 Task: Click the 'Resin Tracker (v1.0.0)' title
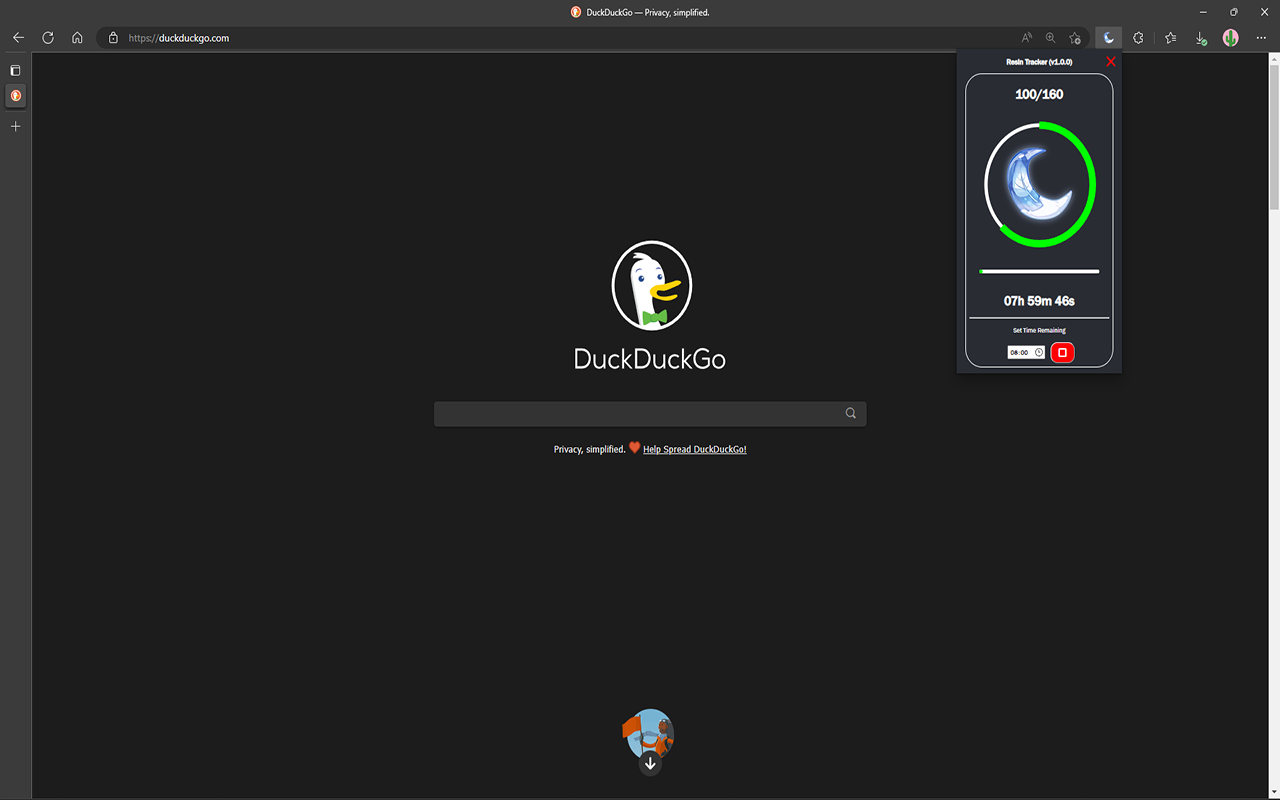pos(1039,62)
